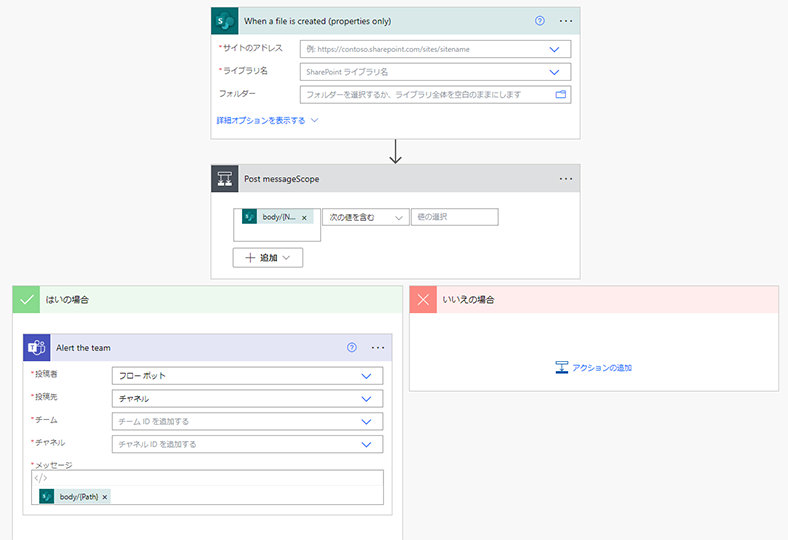Expand the team ID dropdown
This screenshot has width=788, height=540.
(366, 421)
